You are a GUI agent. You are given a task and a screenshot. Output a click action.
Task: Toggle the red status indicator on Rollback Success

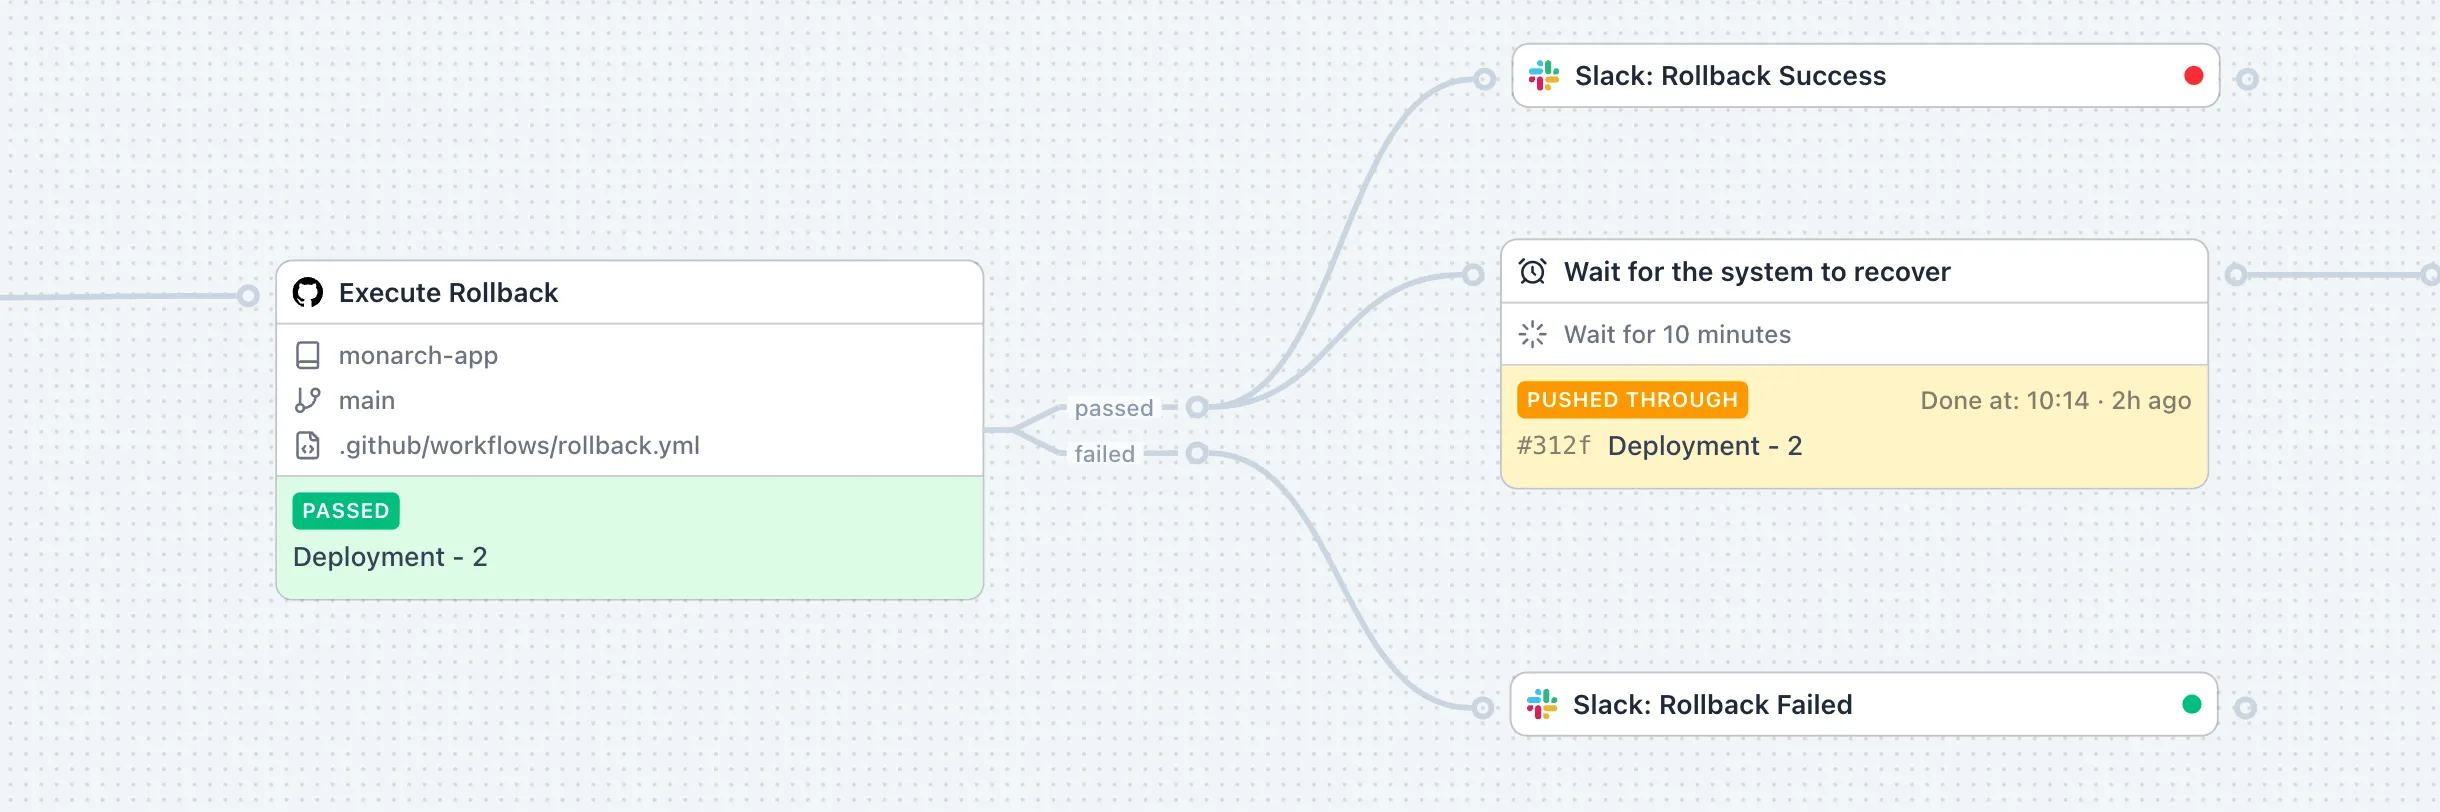tap(2193, 73)
